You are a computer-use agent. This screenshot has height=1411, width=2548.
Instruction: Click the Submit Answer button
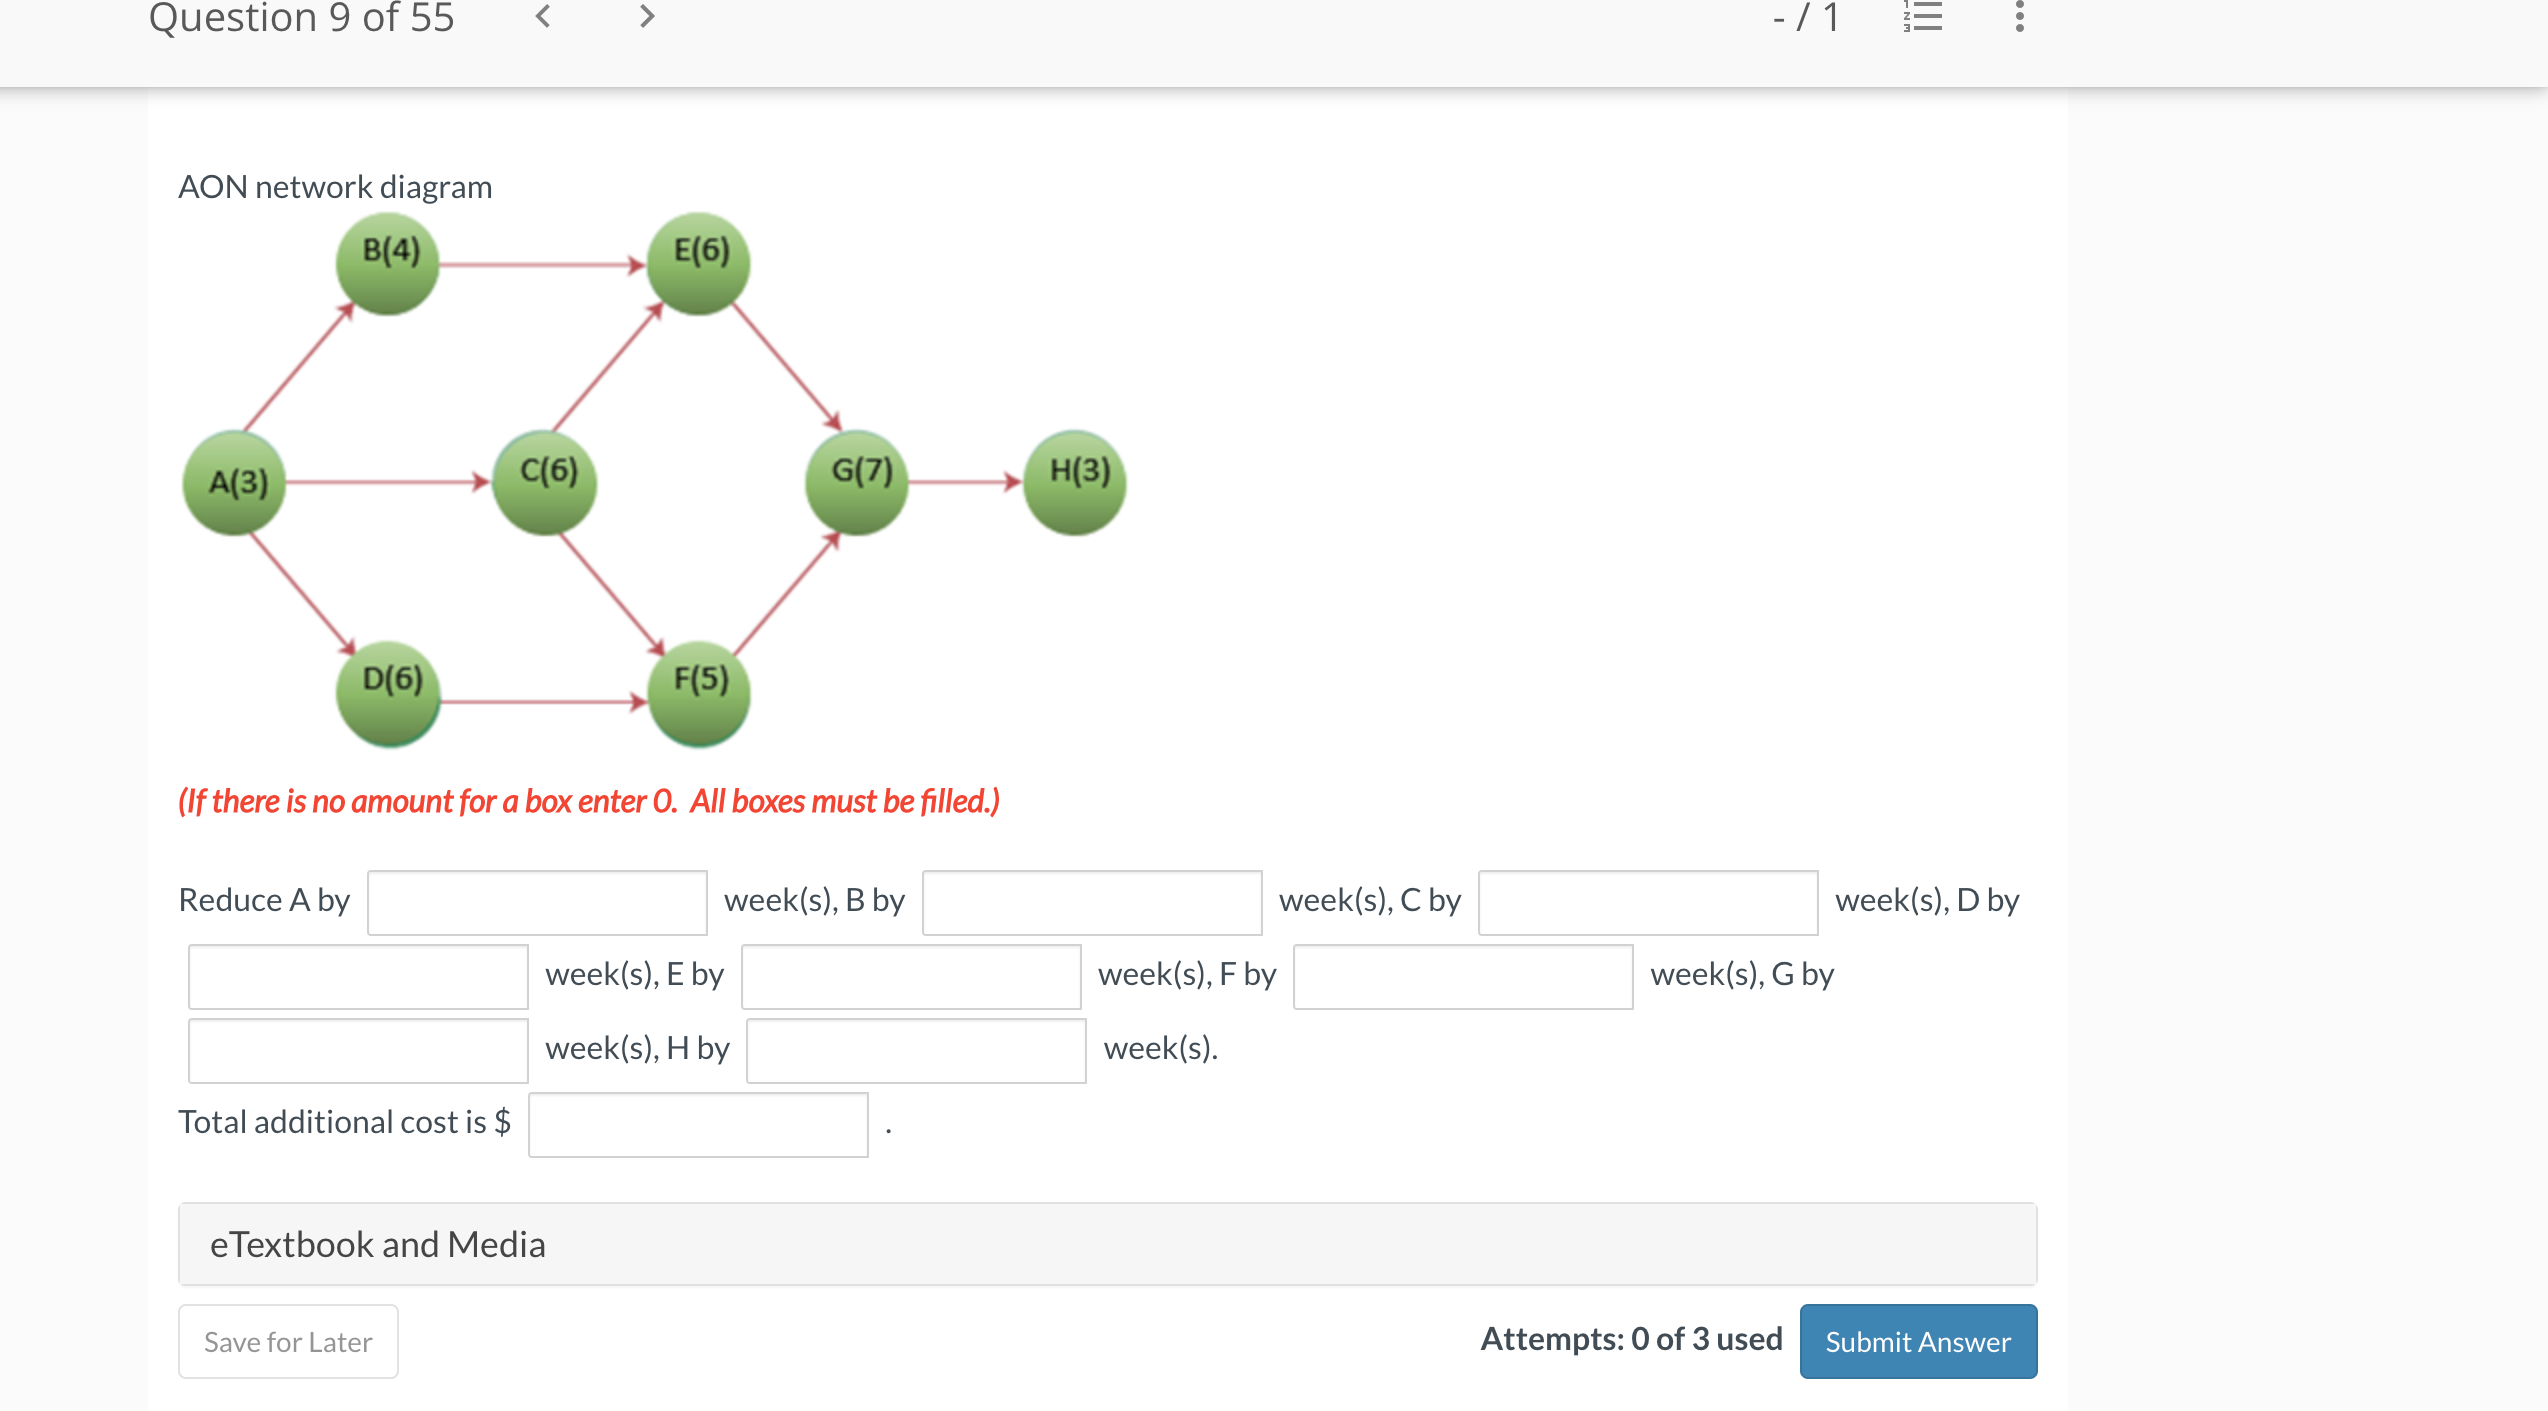tap(1917, 1341)
